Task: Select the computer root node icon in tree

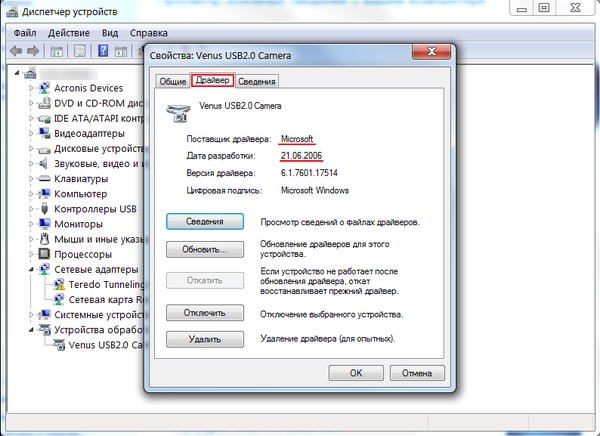Action: click(30, 73)
